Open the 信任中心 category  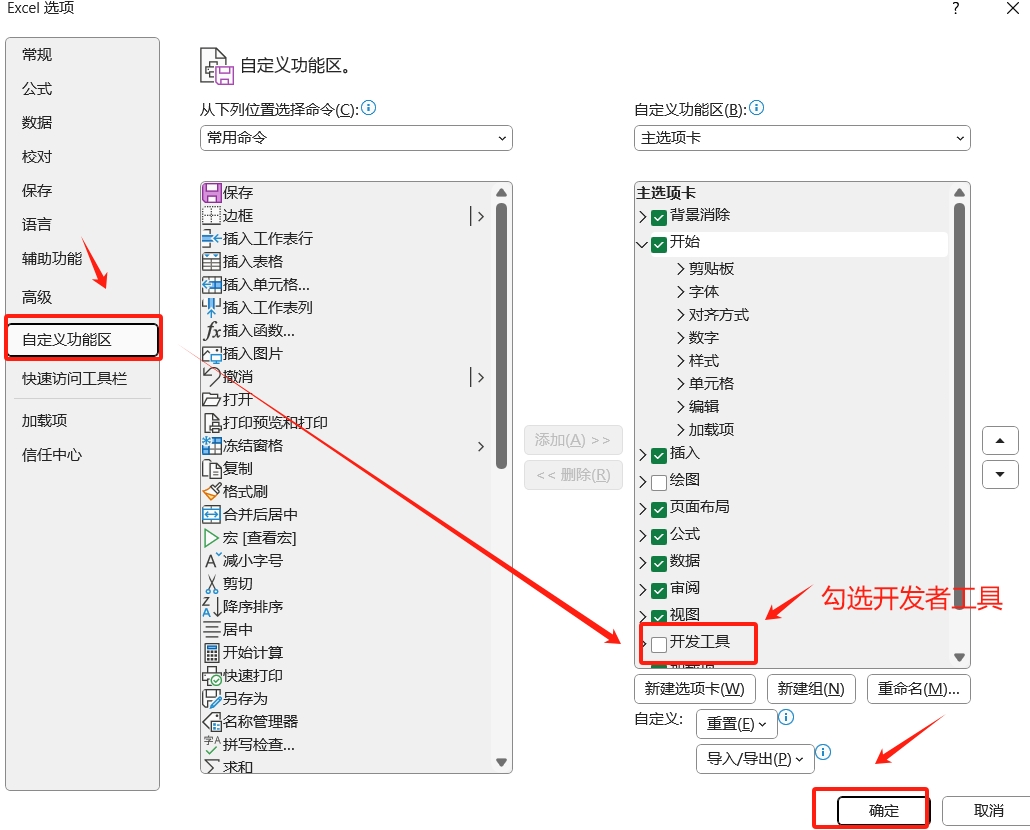tap(52, 454)
